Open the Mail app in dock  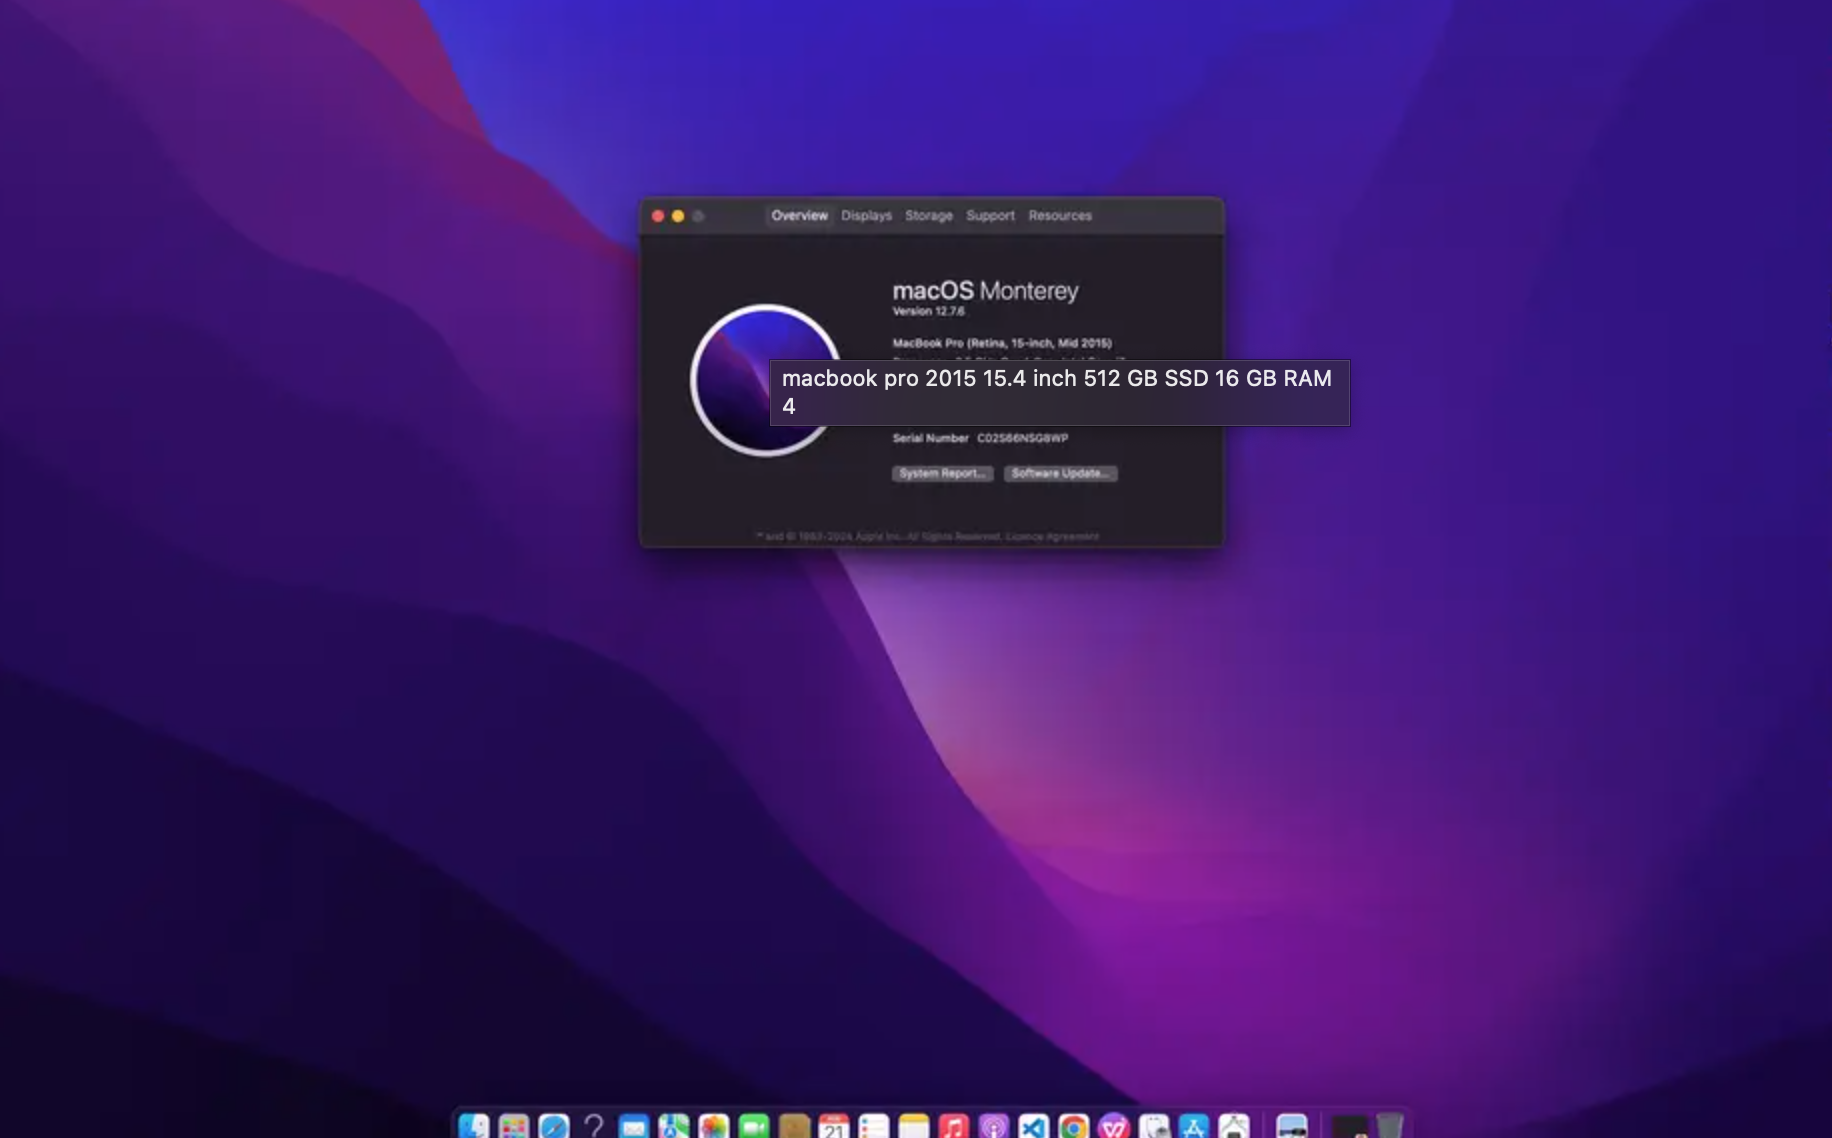coord(634,1126)
